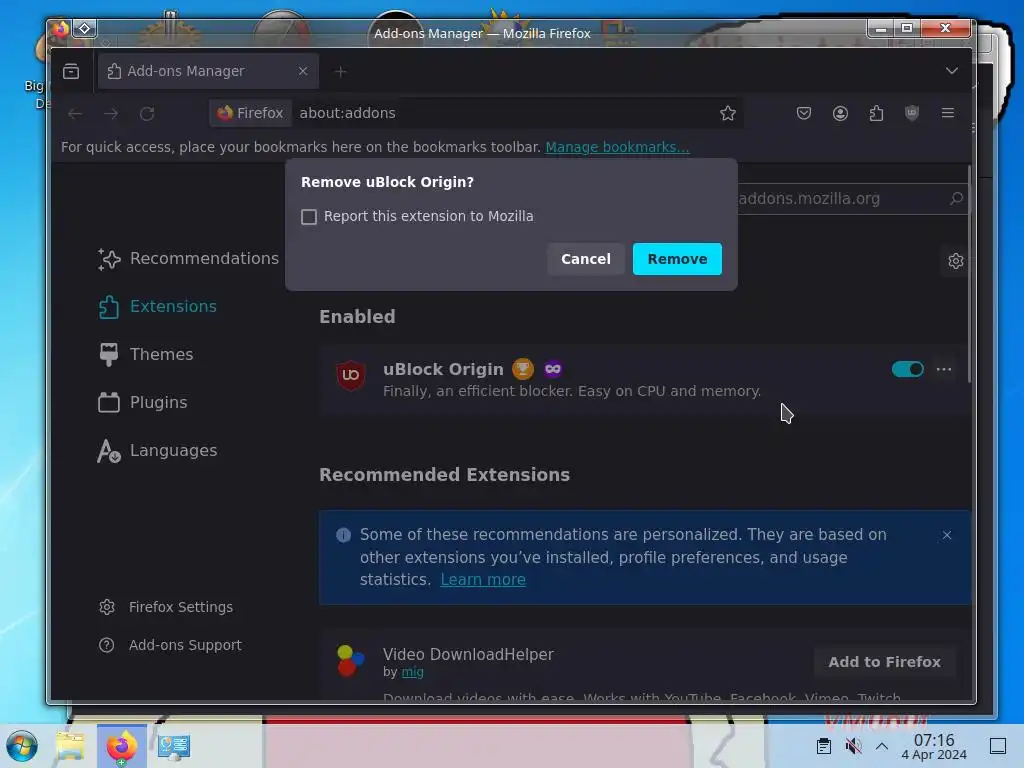This screenshot has width=1024, height=768.
Task: Select the Extensions sidebar category
Action: [157, 306]
